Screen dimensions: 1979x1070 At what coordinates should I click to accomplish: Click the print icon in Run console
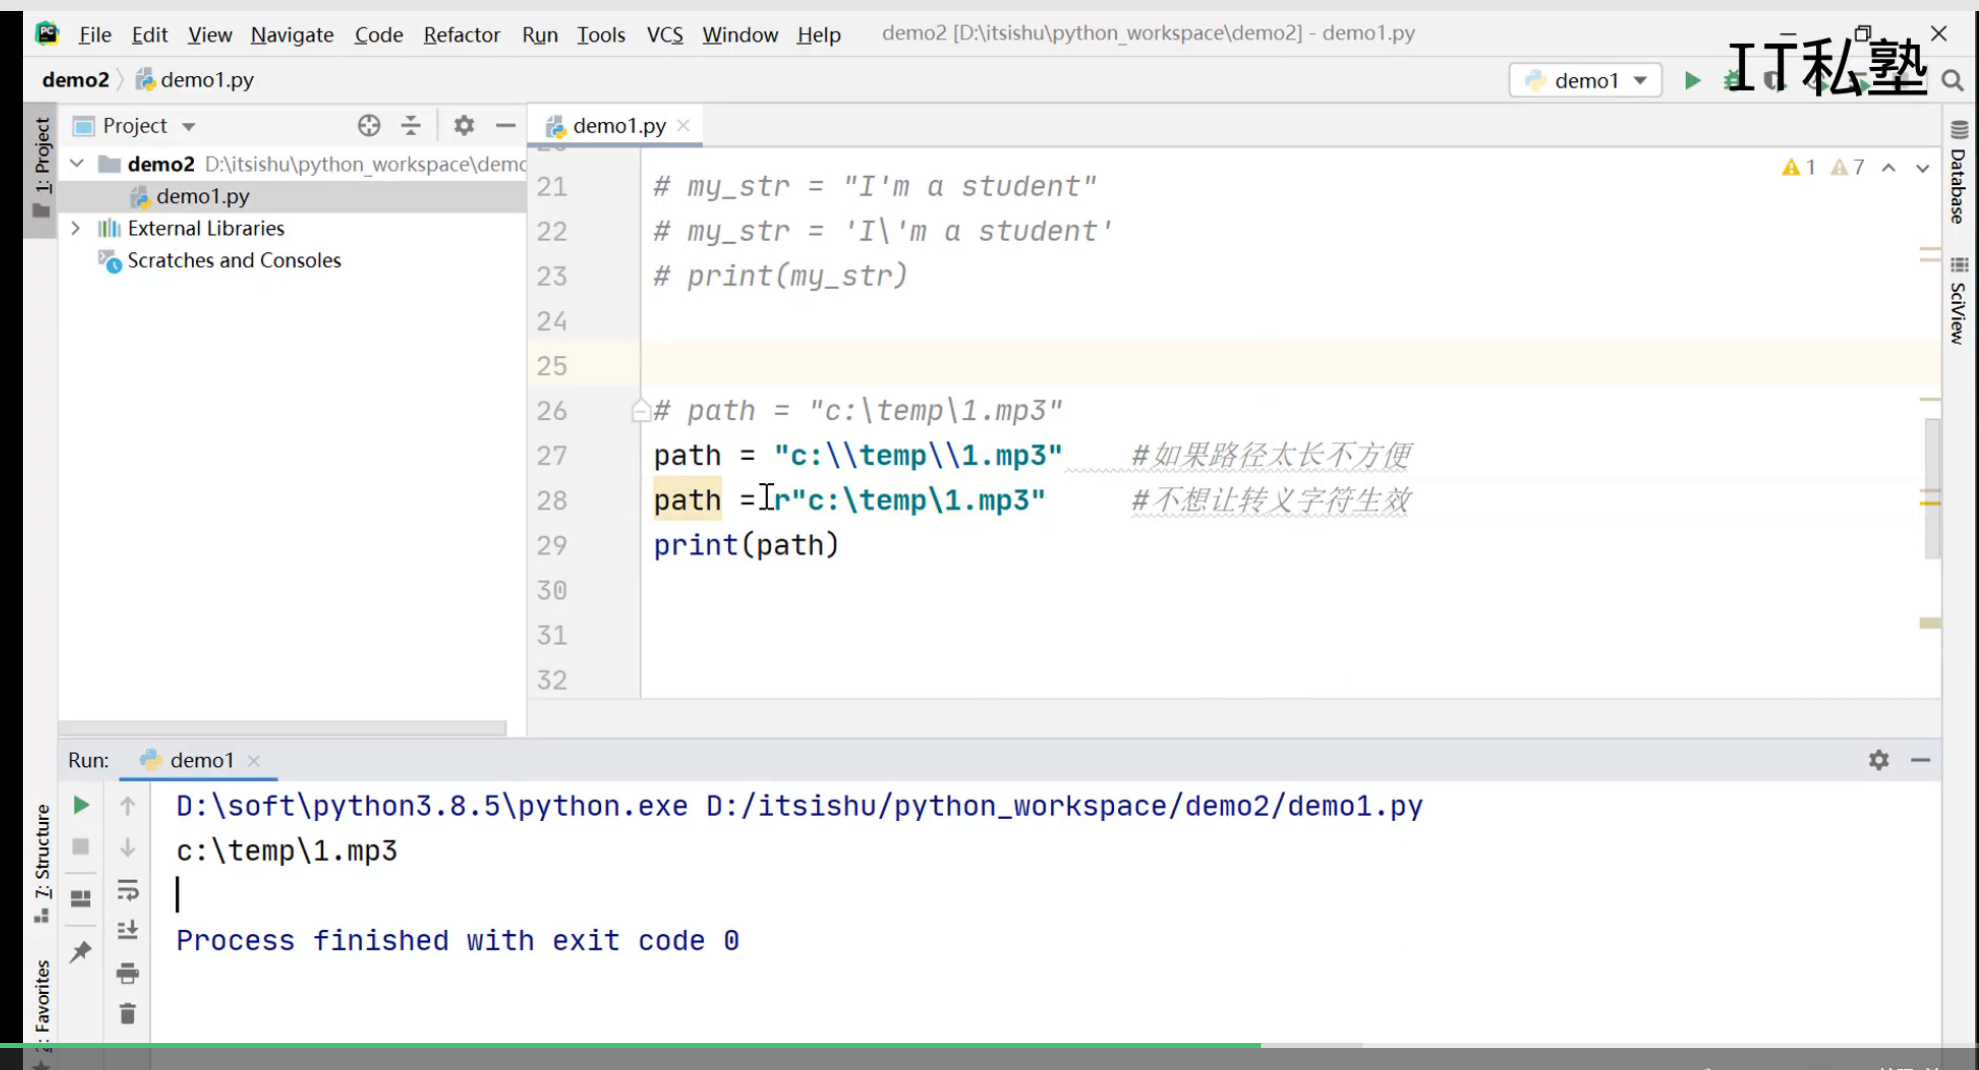[127, 973]
